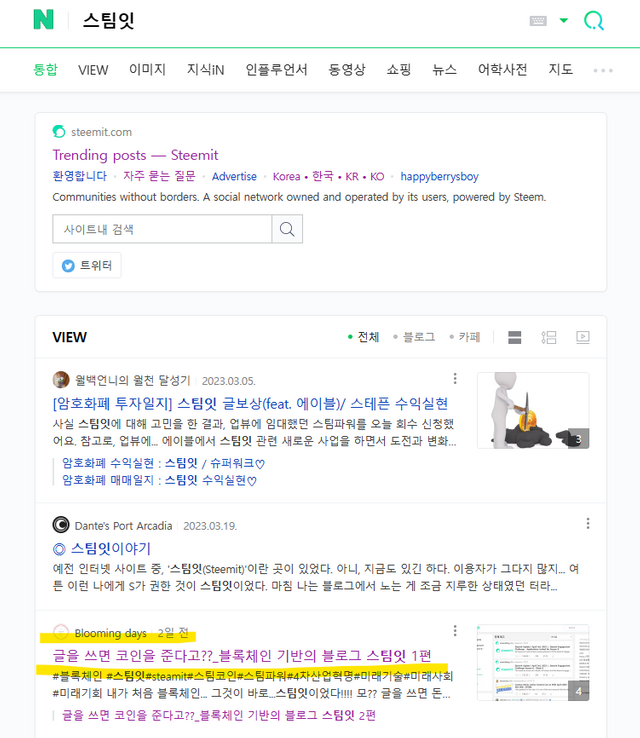640x738 pixels.
Task: Focus the 사이트내 검색 input field
Action: [x=162, y=229]
